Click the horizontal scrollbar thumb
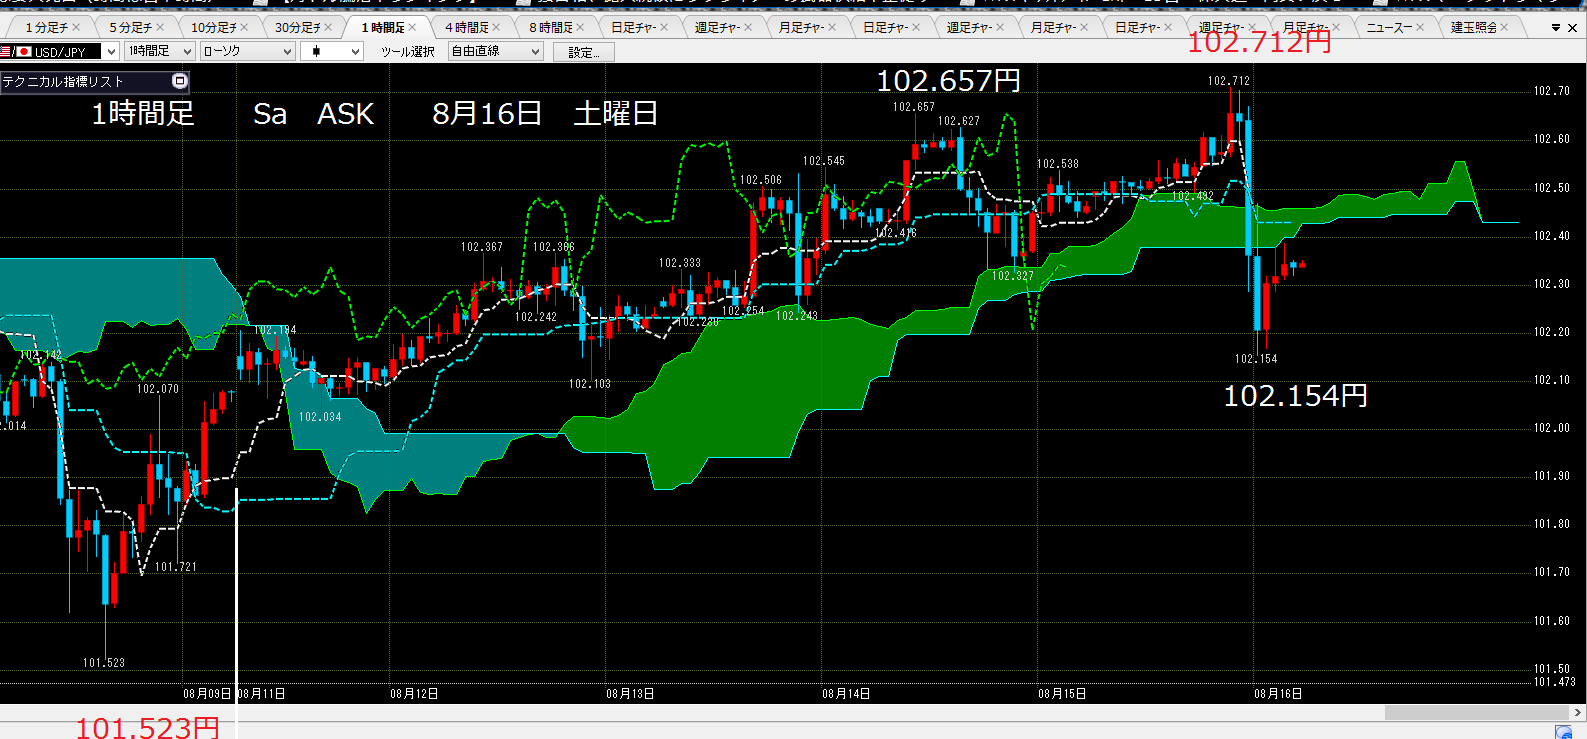Screen dimensions: 1587x739 (1476, 713)
